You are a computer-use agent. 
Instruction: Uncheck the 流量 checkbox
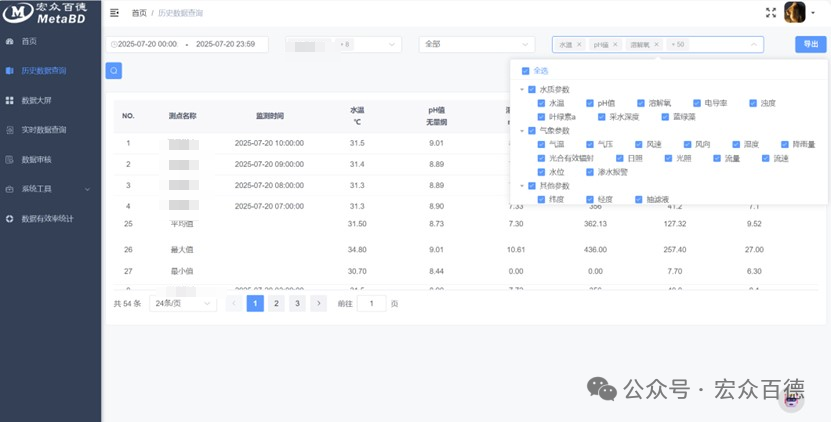coord(717,158)
